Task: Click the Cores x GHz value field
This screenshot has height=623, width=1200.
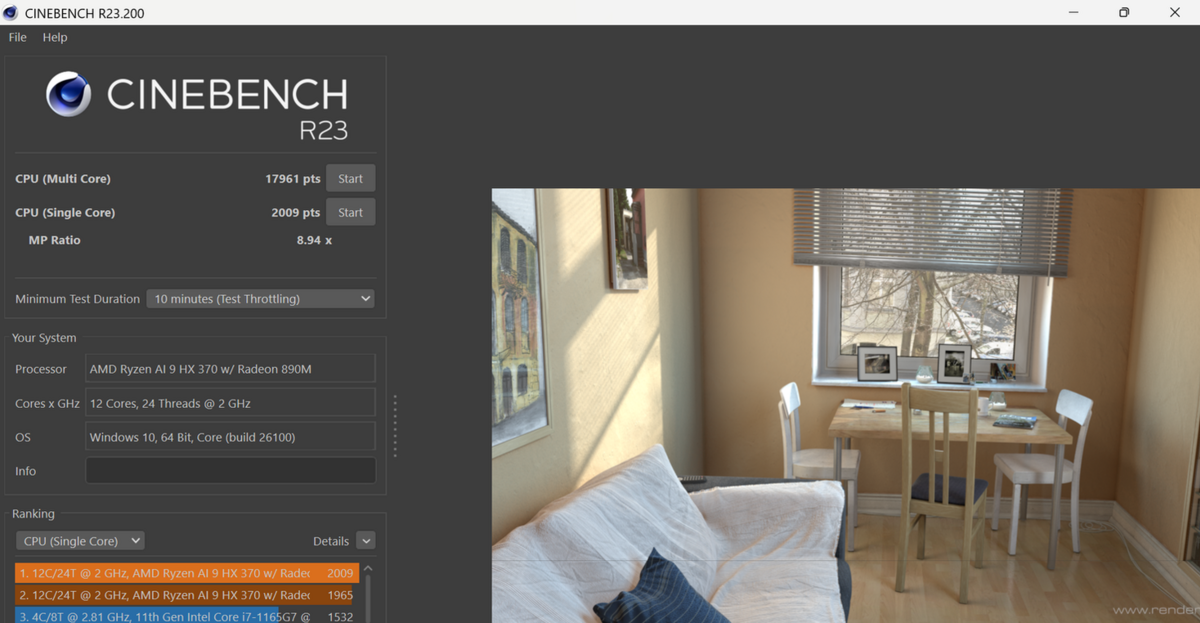Action: click(231, 404)
